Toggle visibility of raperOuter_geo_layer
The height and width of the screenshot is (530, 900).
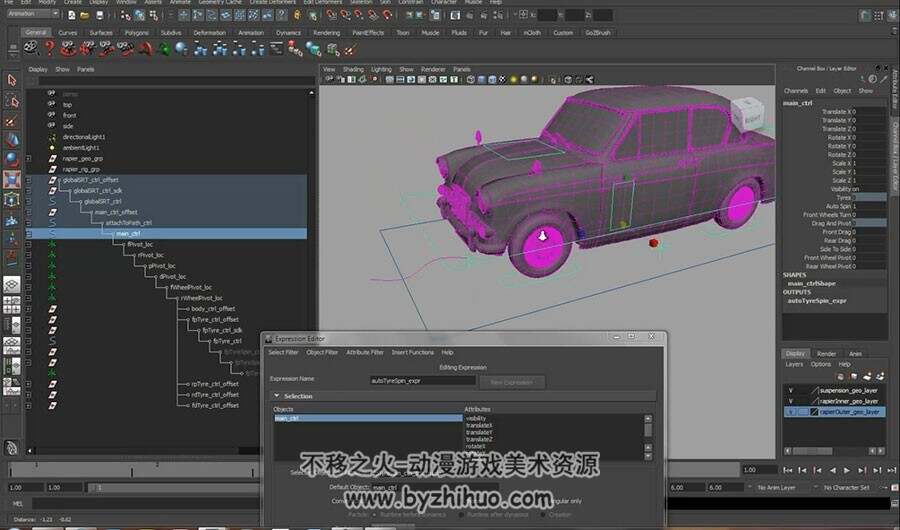click(791, 412)
